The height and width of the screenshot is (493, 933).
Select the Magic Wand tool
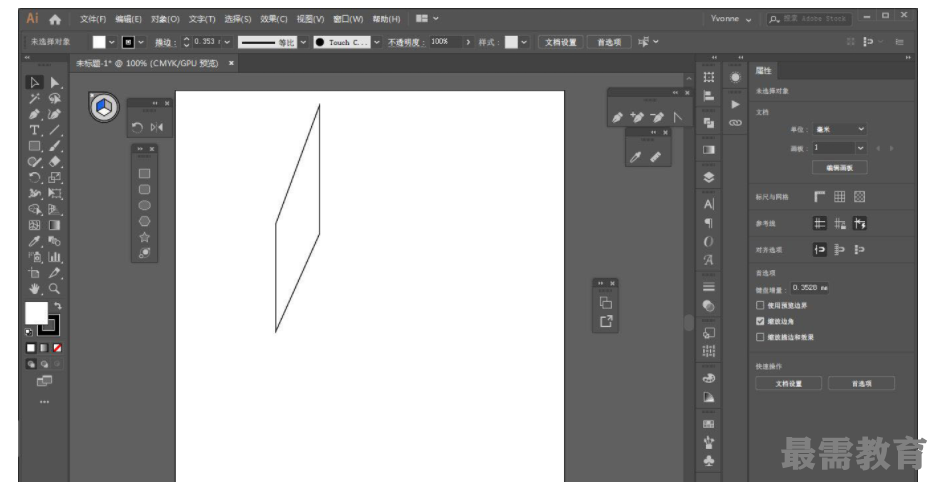pyautogui.click(x=35, y=99)
